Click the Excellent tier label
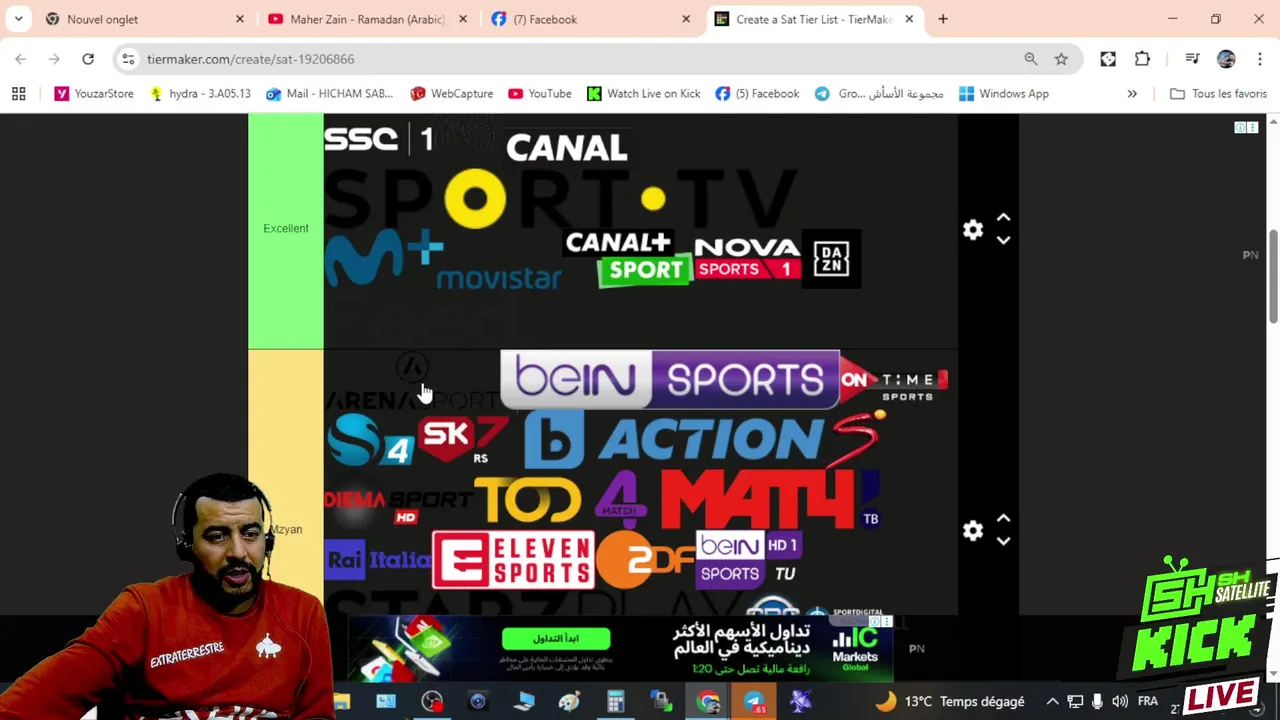The height and width of the screenshot is (720, 1280). pyautogui.click(x=286, y=229)
